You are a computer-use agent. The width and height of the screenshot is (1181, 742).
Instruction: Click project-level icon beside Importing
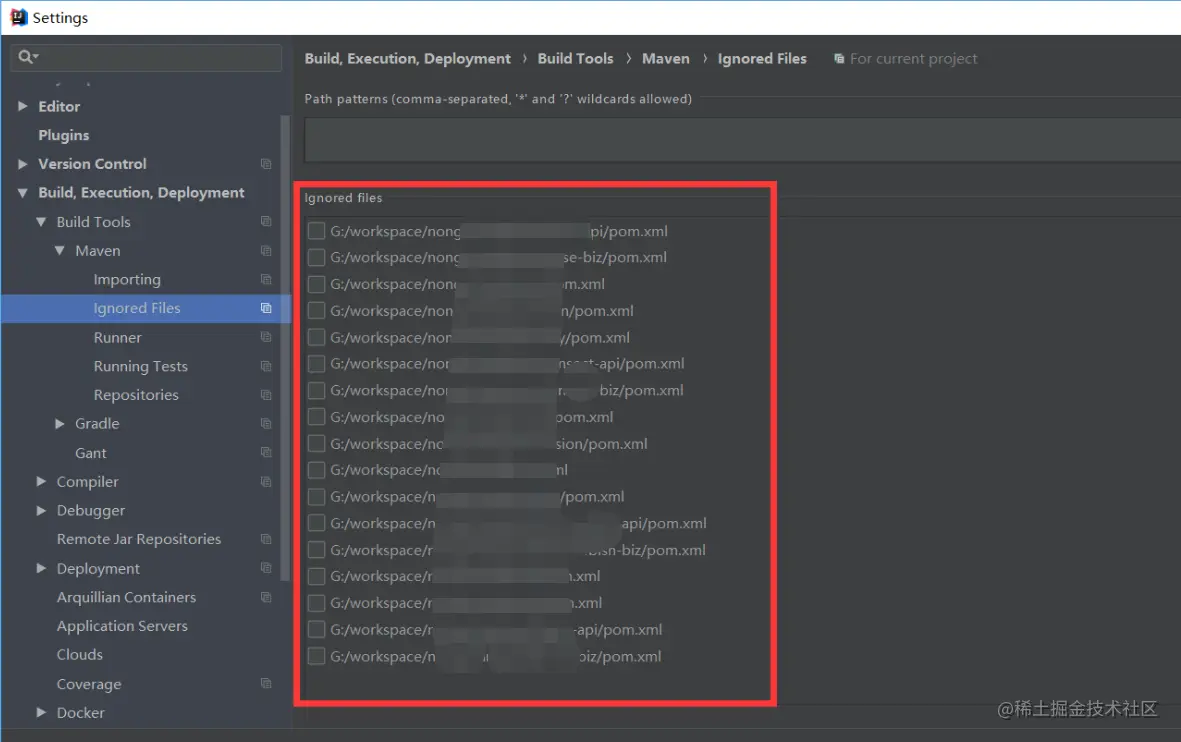[266, 279]
